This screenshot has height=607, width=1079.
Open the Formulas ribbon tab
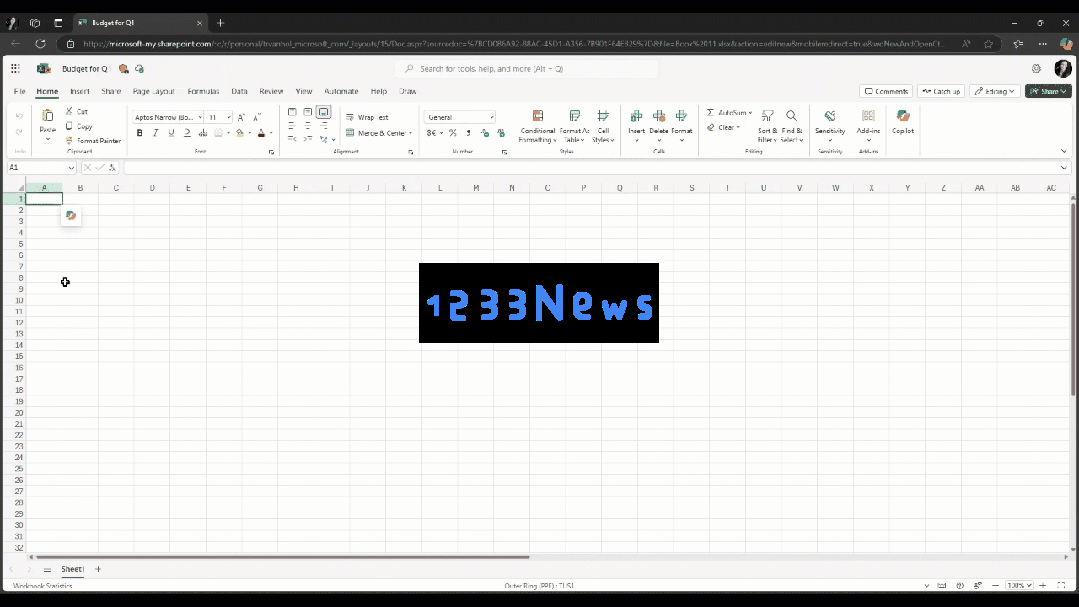[203, 91]
